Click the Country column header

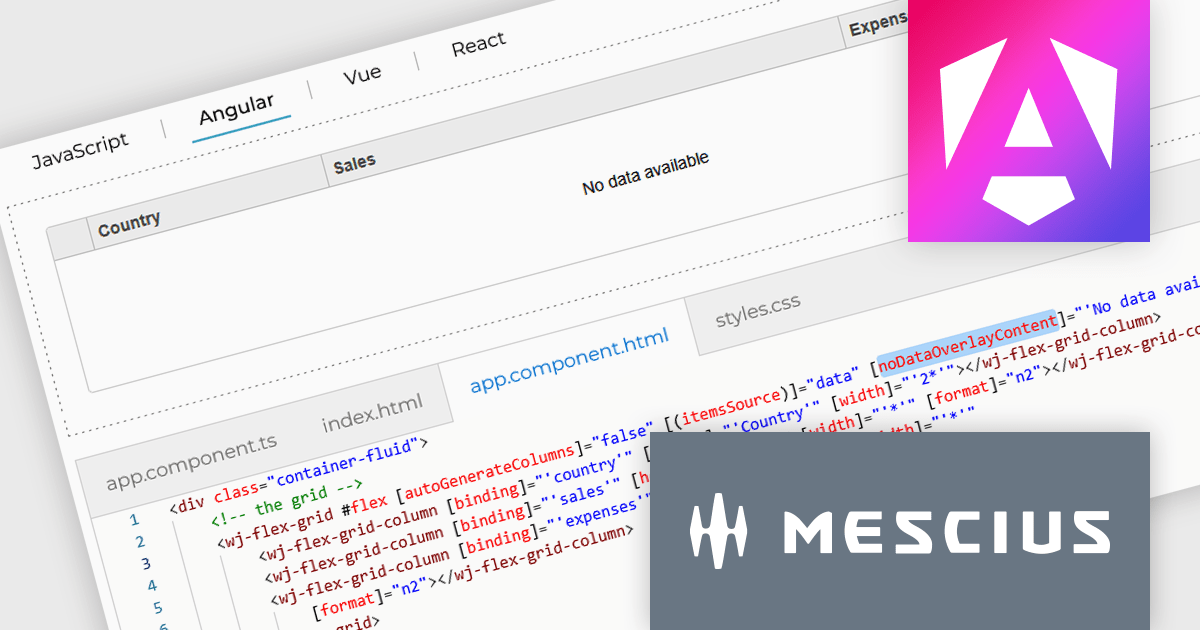click(129, 224)
